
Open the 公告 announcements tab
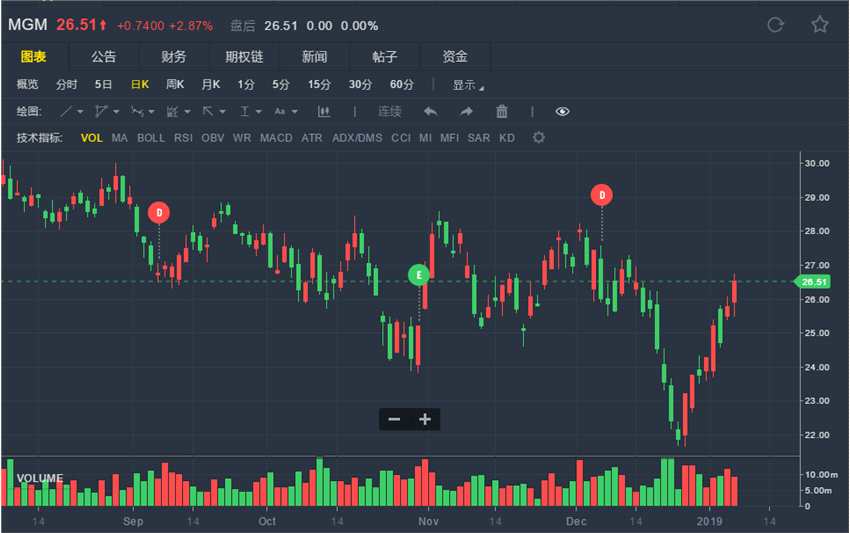pos(104,56)
